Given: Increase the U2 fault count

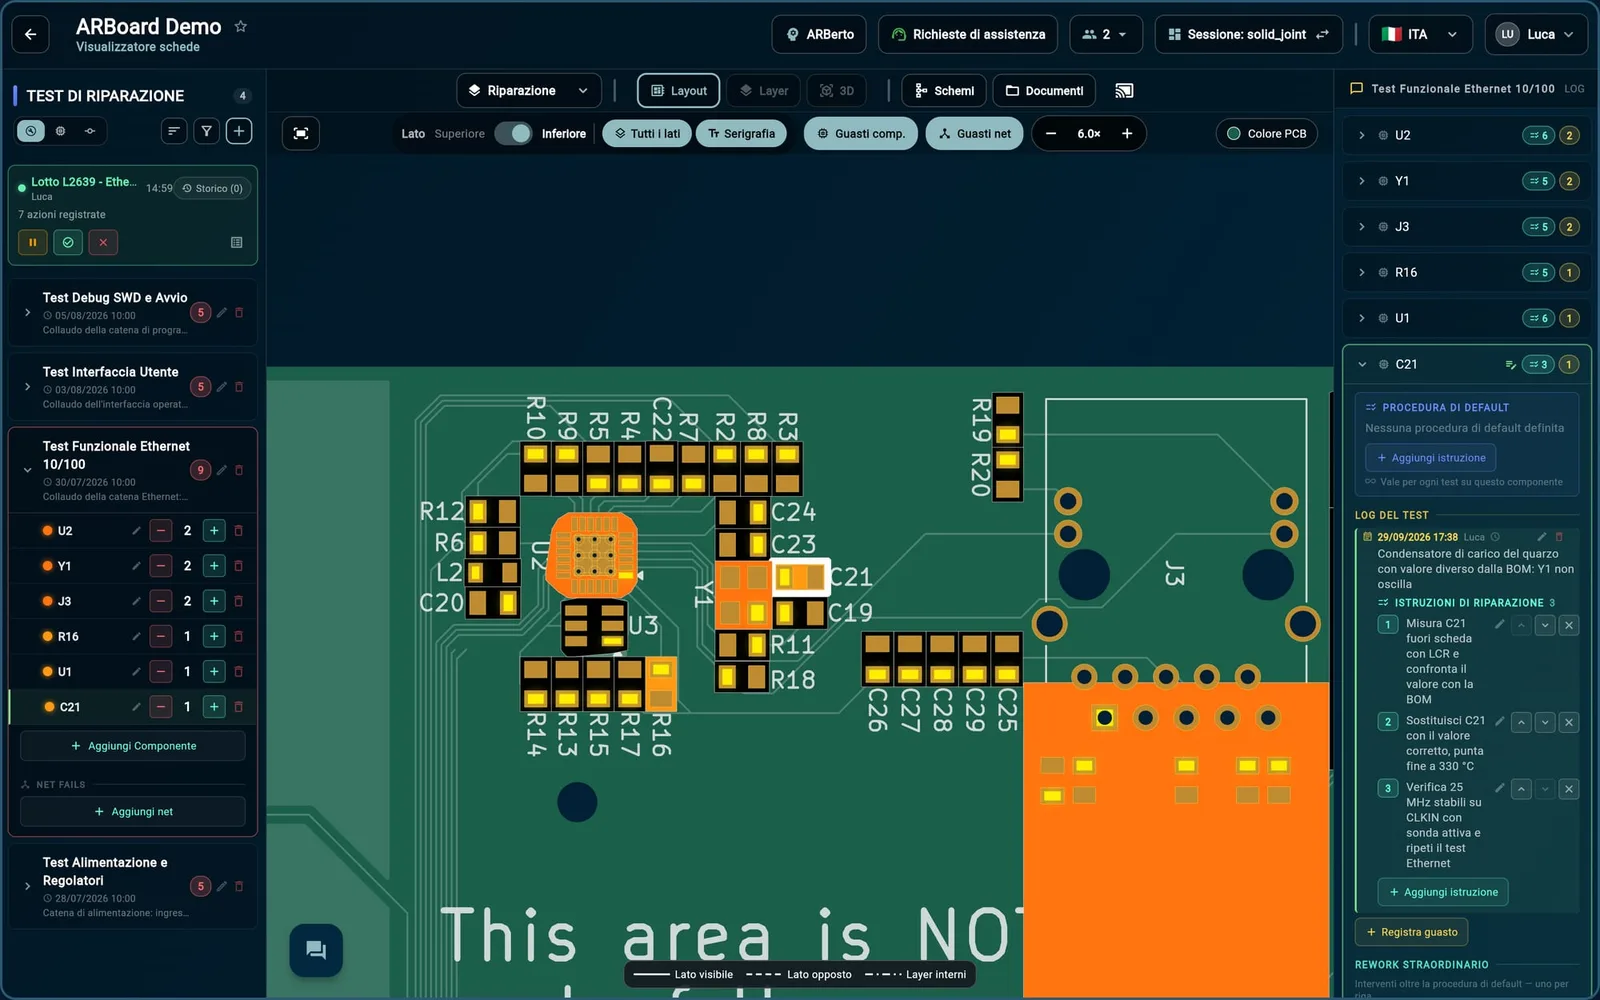Looking at the screenshot, I should (214, 531).
